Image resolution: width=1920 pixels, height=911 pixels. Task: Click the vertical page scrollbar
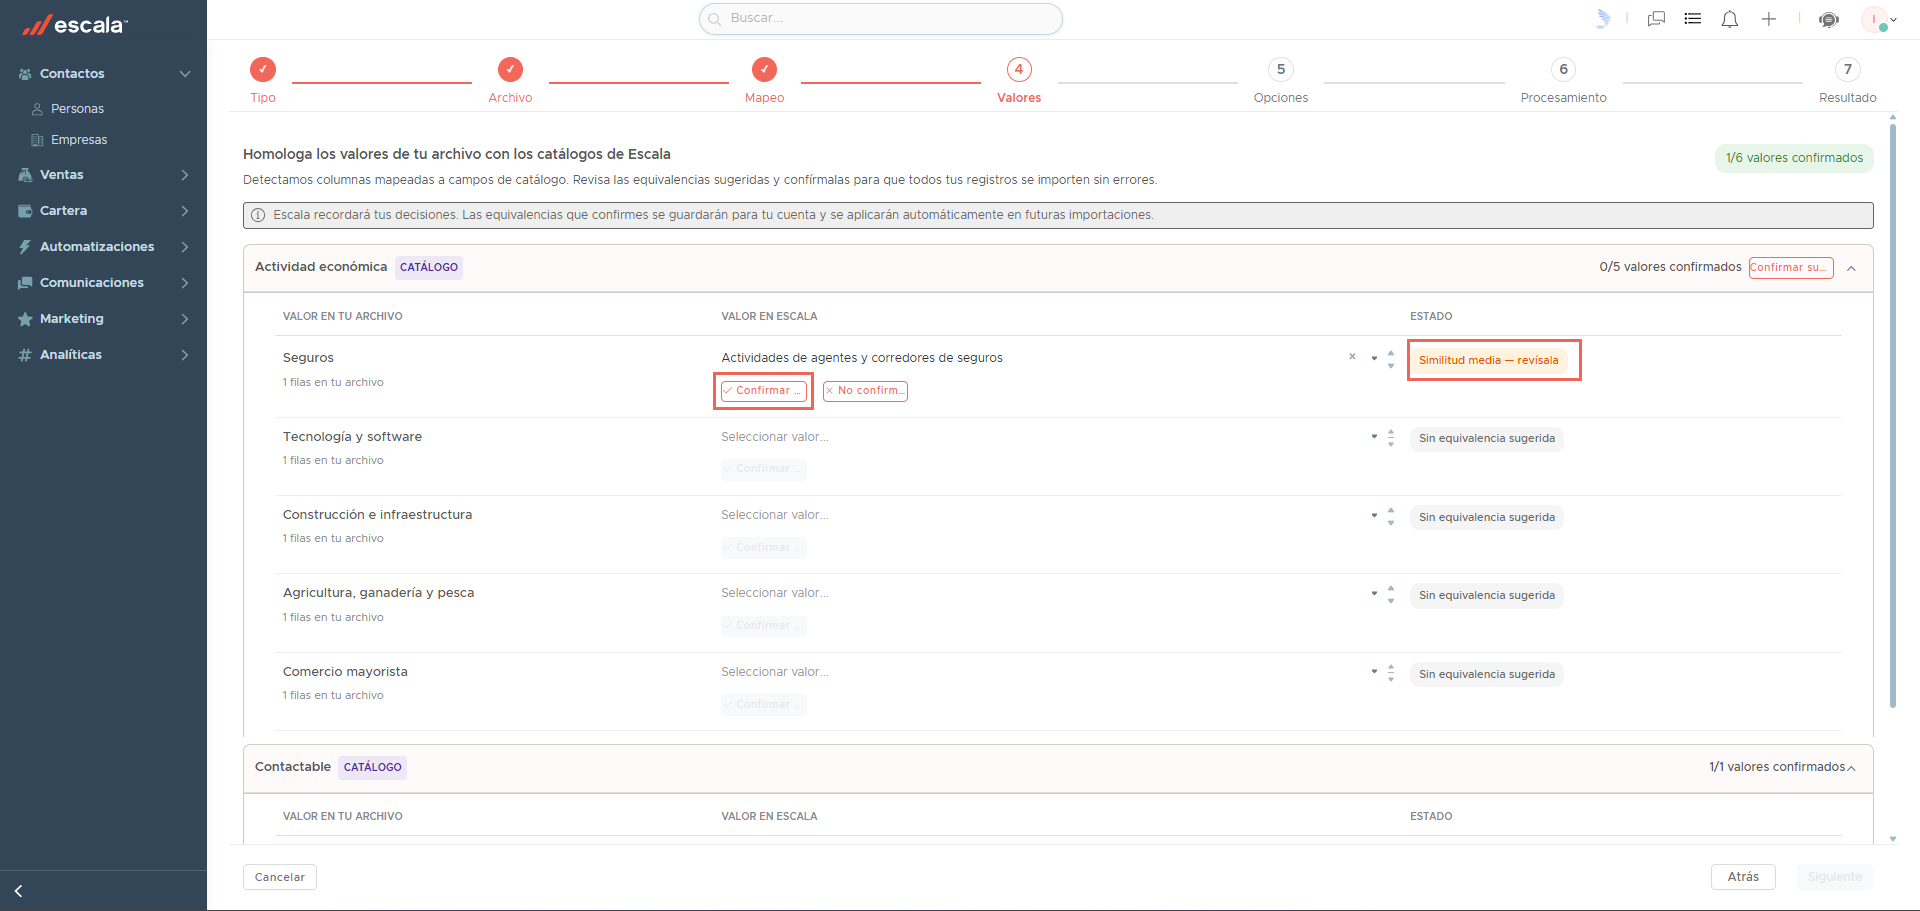point(1893,415)
